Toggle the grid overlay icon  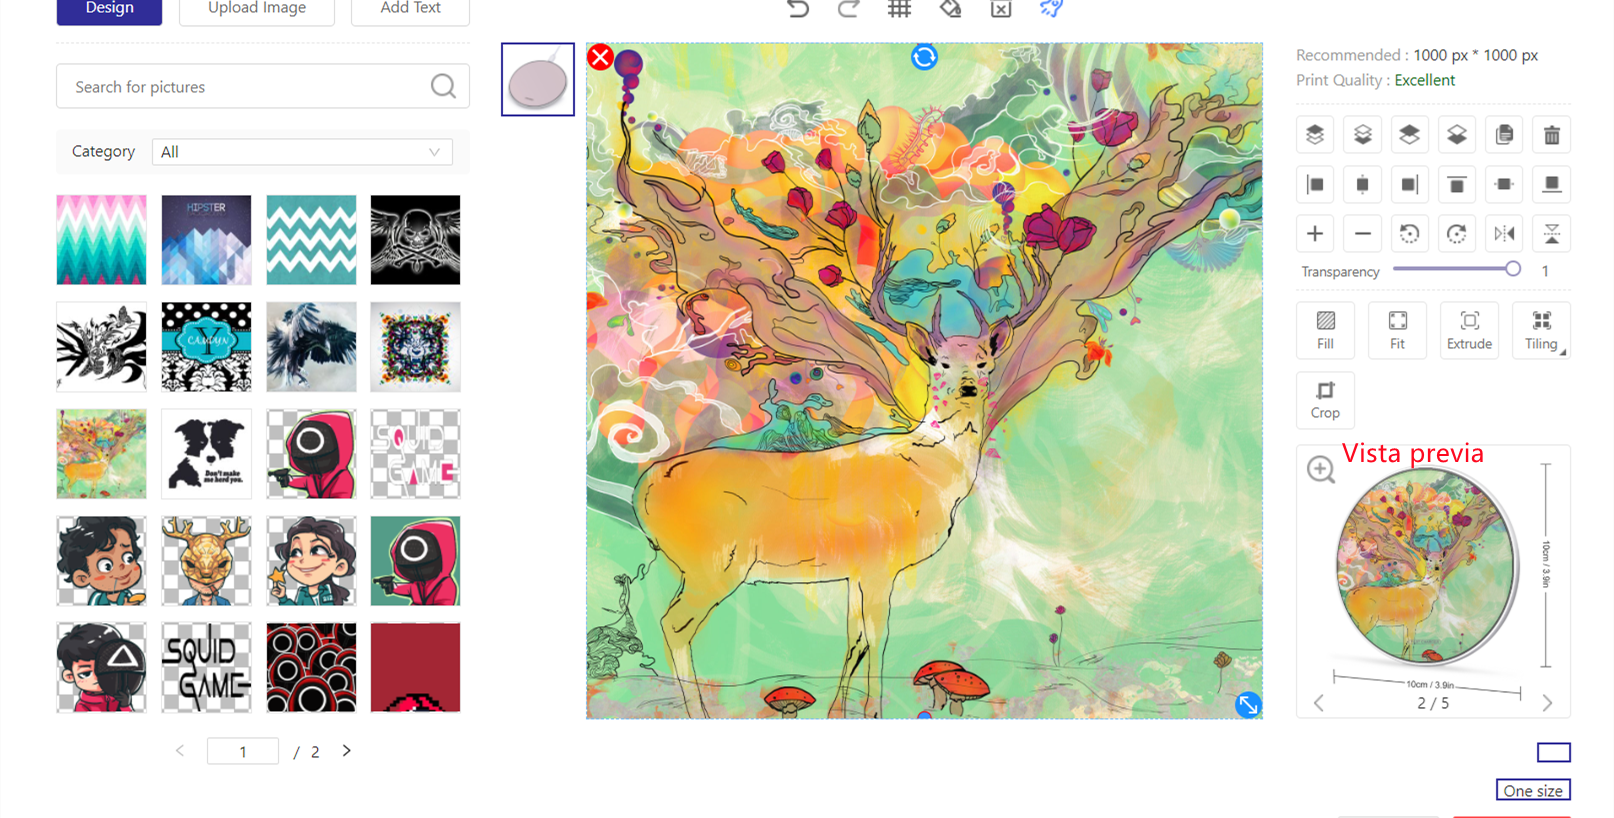tap(899, 9)
